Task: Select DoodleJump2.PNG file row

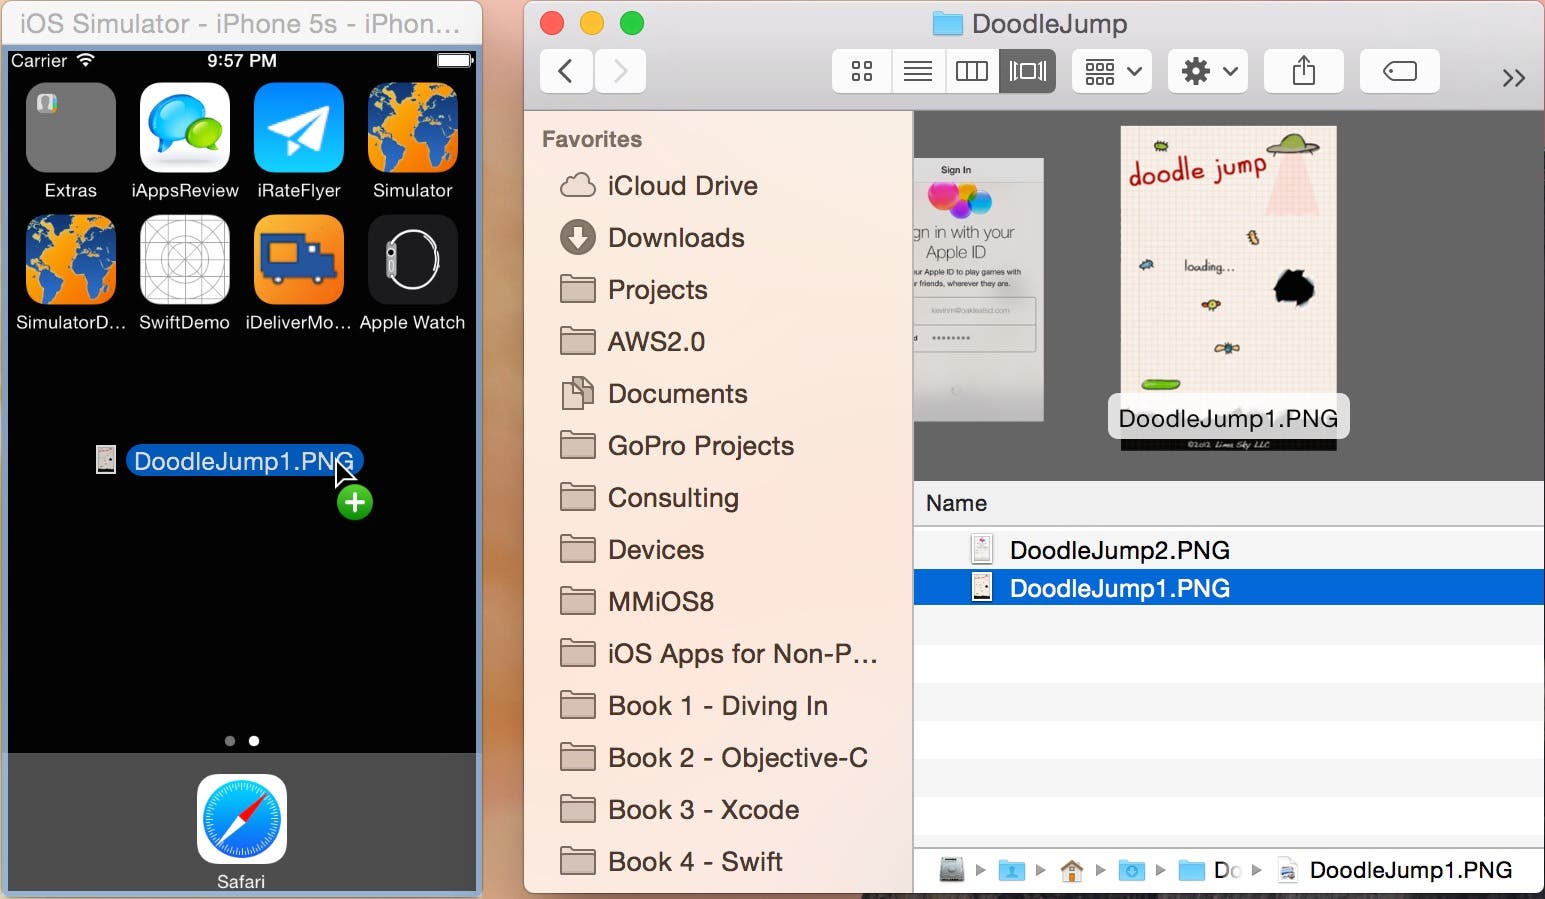Action: click(1229, 550)
